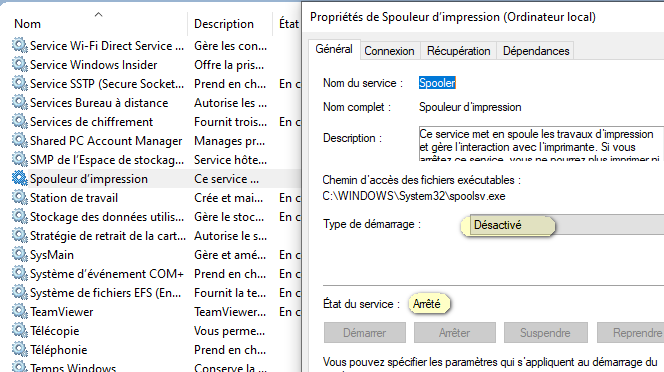This screenshot has height=372, width=664.
Task: Click the Arrêter button
Action: pos(454,333)
